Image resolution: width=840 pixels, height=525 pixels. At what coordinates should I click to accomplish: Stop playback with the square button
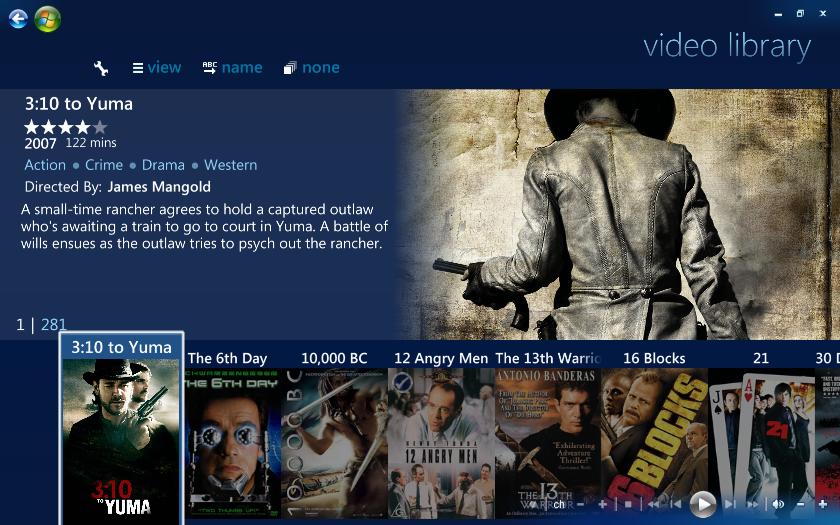(x=628, y=504)
